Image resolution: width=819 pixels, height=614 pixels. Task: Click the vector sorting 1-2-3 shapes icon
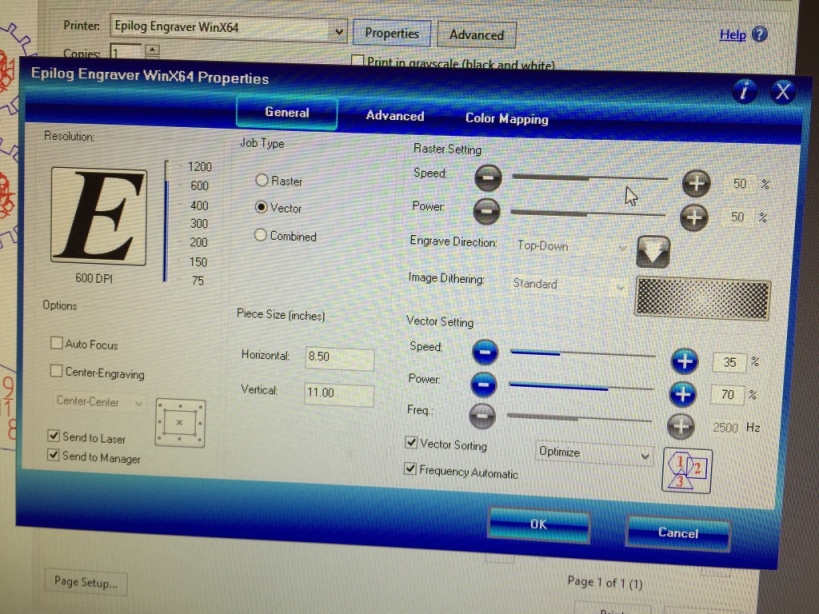click(x=686, y=470)
